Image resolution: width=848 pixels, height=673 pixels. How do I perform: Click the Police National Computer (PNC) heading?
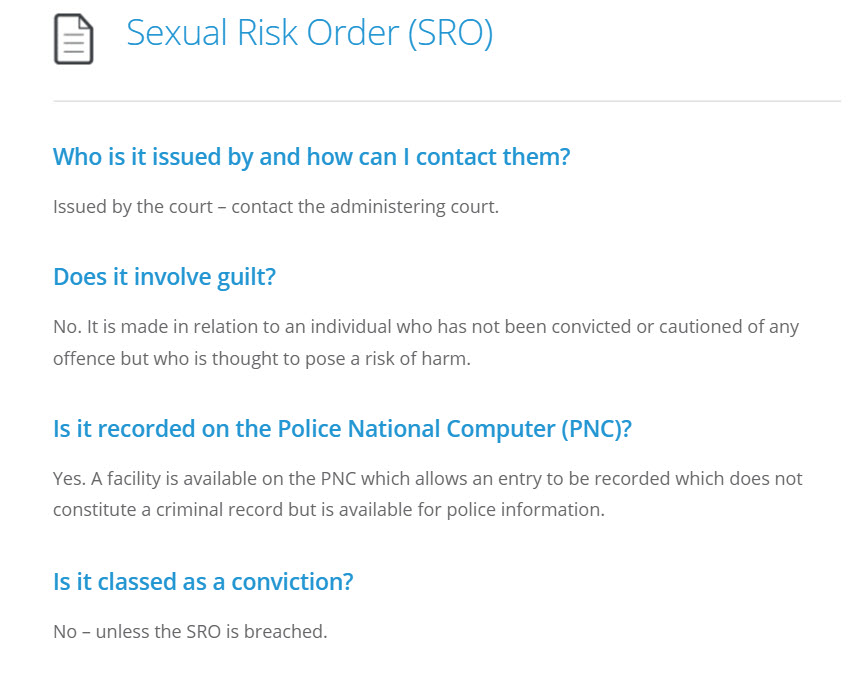[x=342, y=429]
